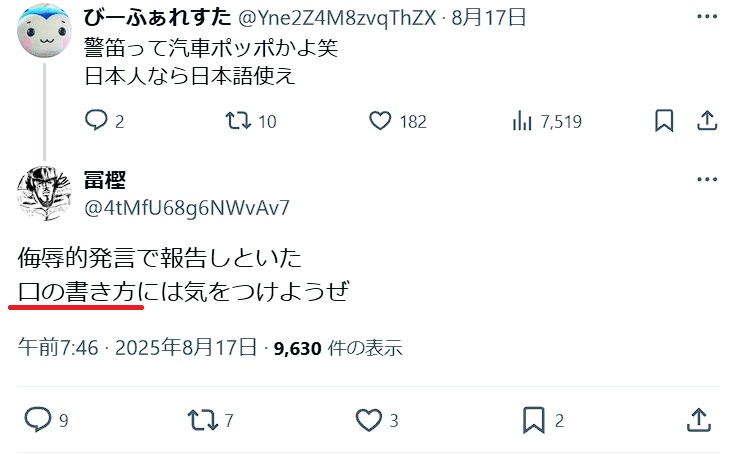Open the びーふぁれすた display name link
Screen dimensions: 736x455
coord(158,17)
